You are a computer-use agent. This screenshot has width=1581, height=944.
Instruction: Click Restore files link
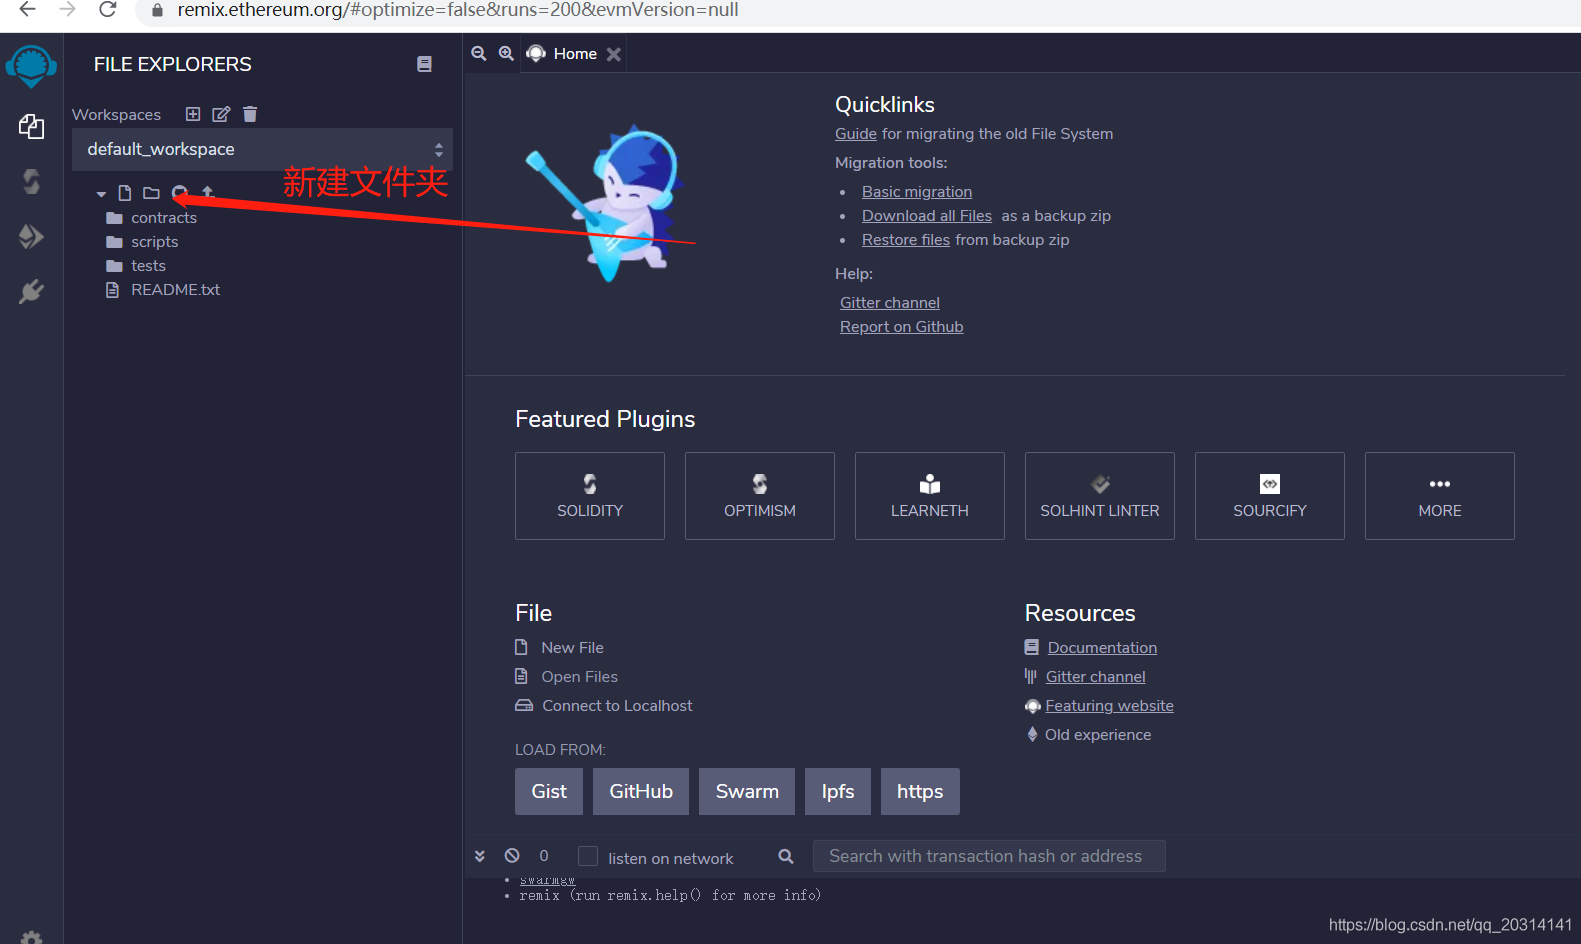906,240
